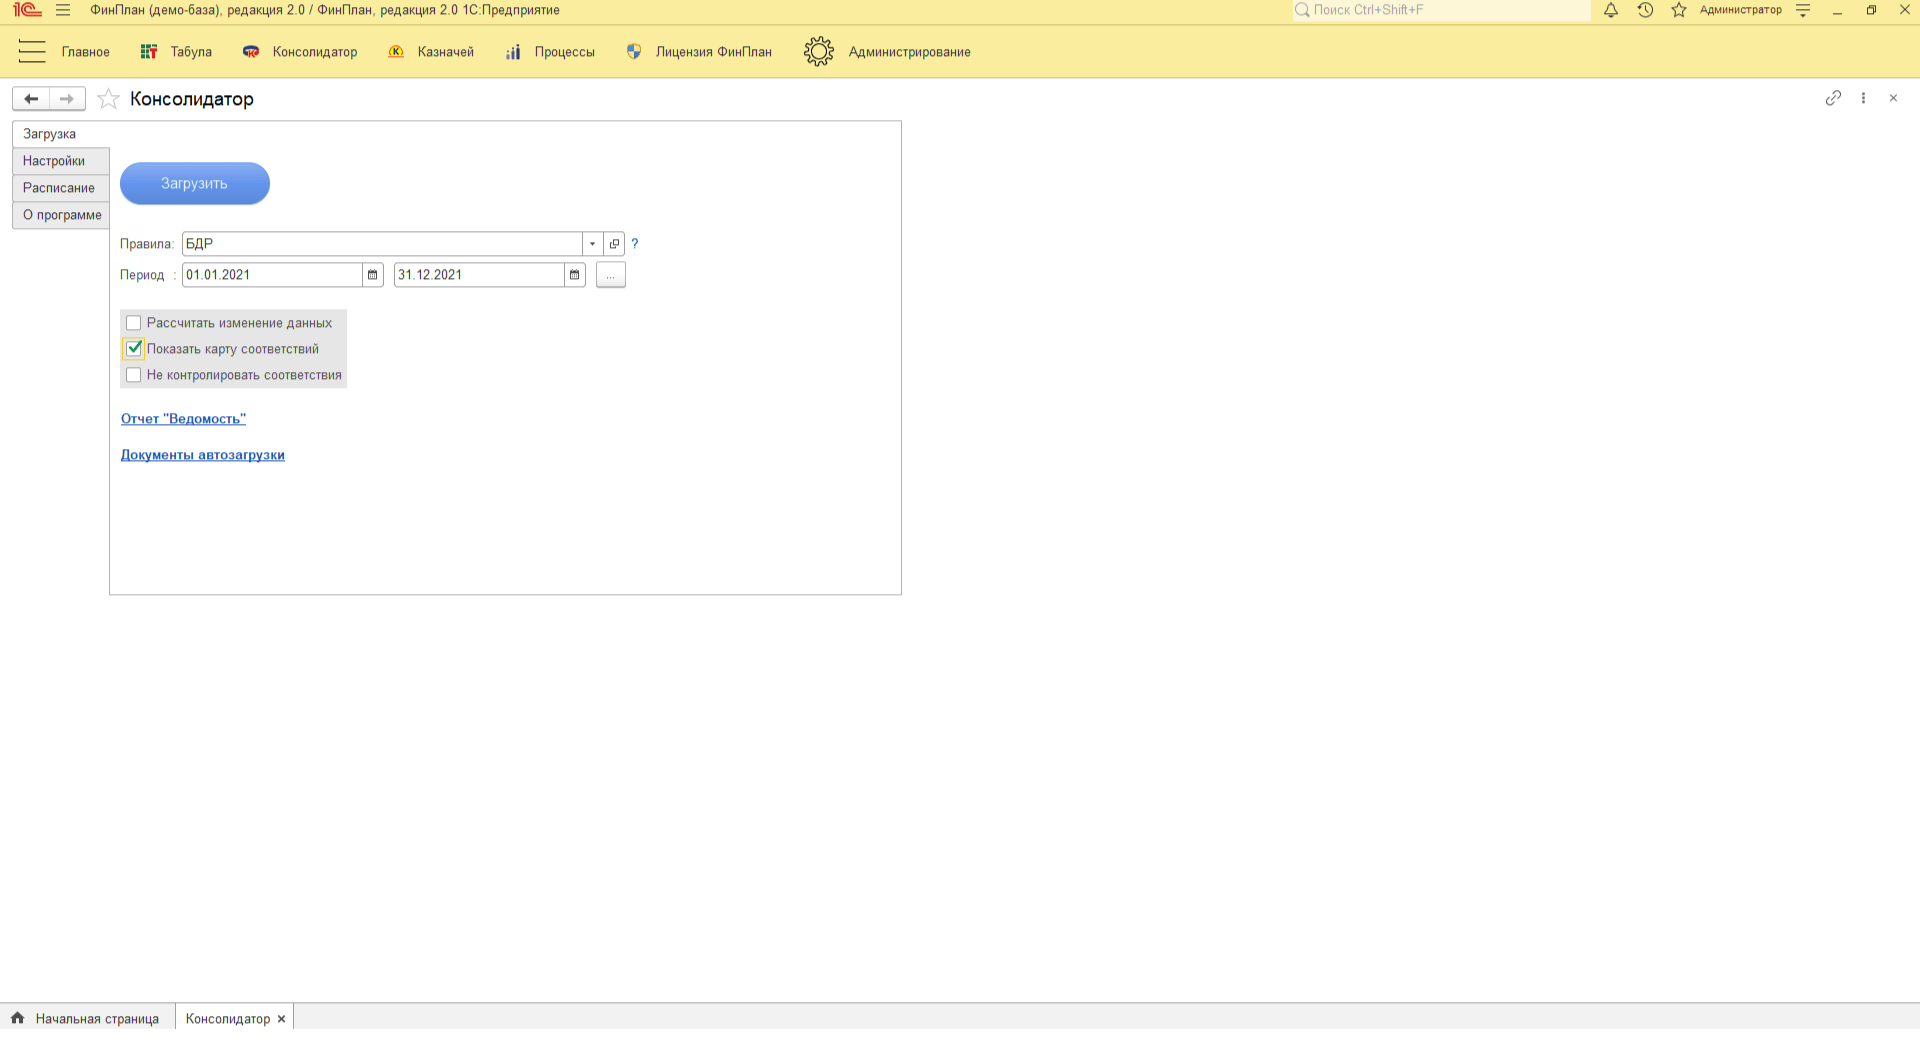This screenshot has height=1040, width=1920.
Task: Click the period start date 01.01.2021
Action: click(x=272, y=275)
